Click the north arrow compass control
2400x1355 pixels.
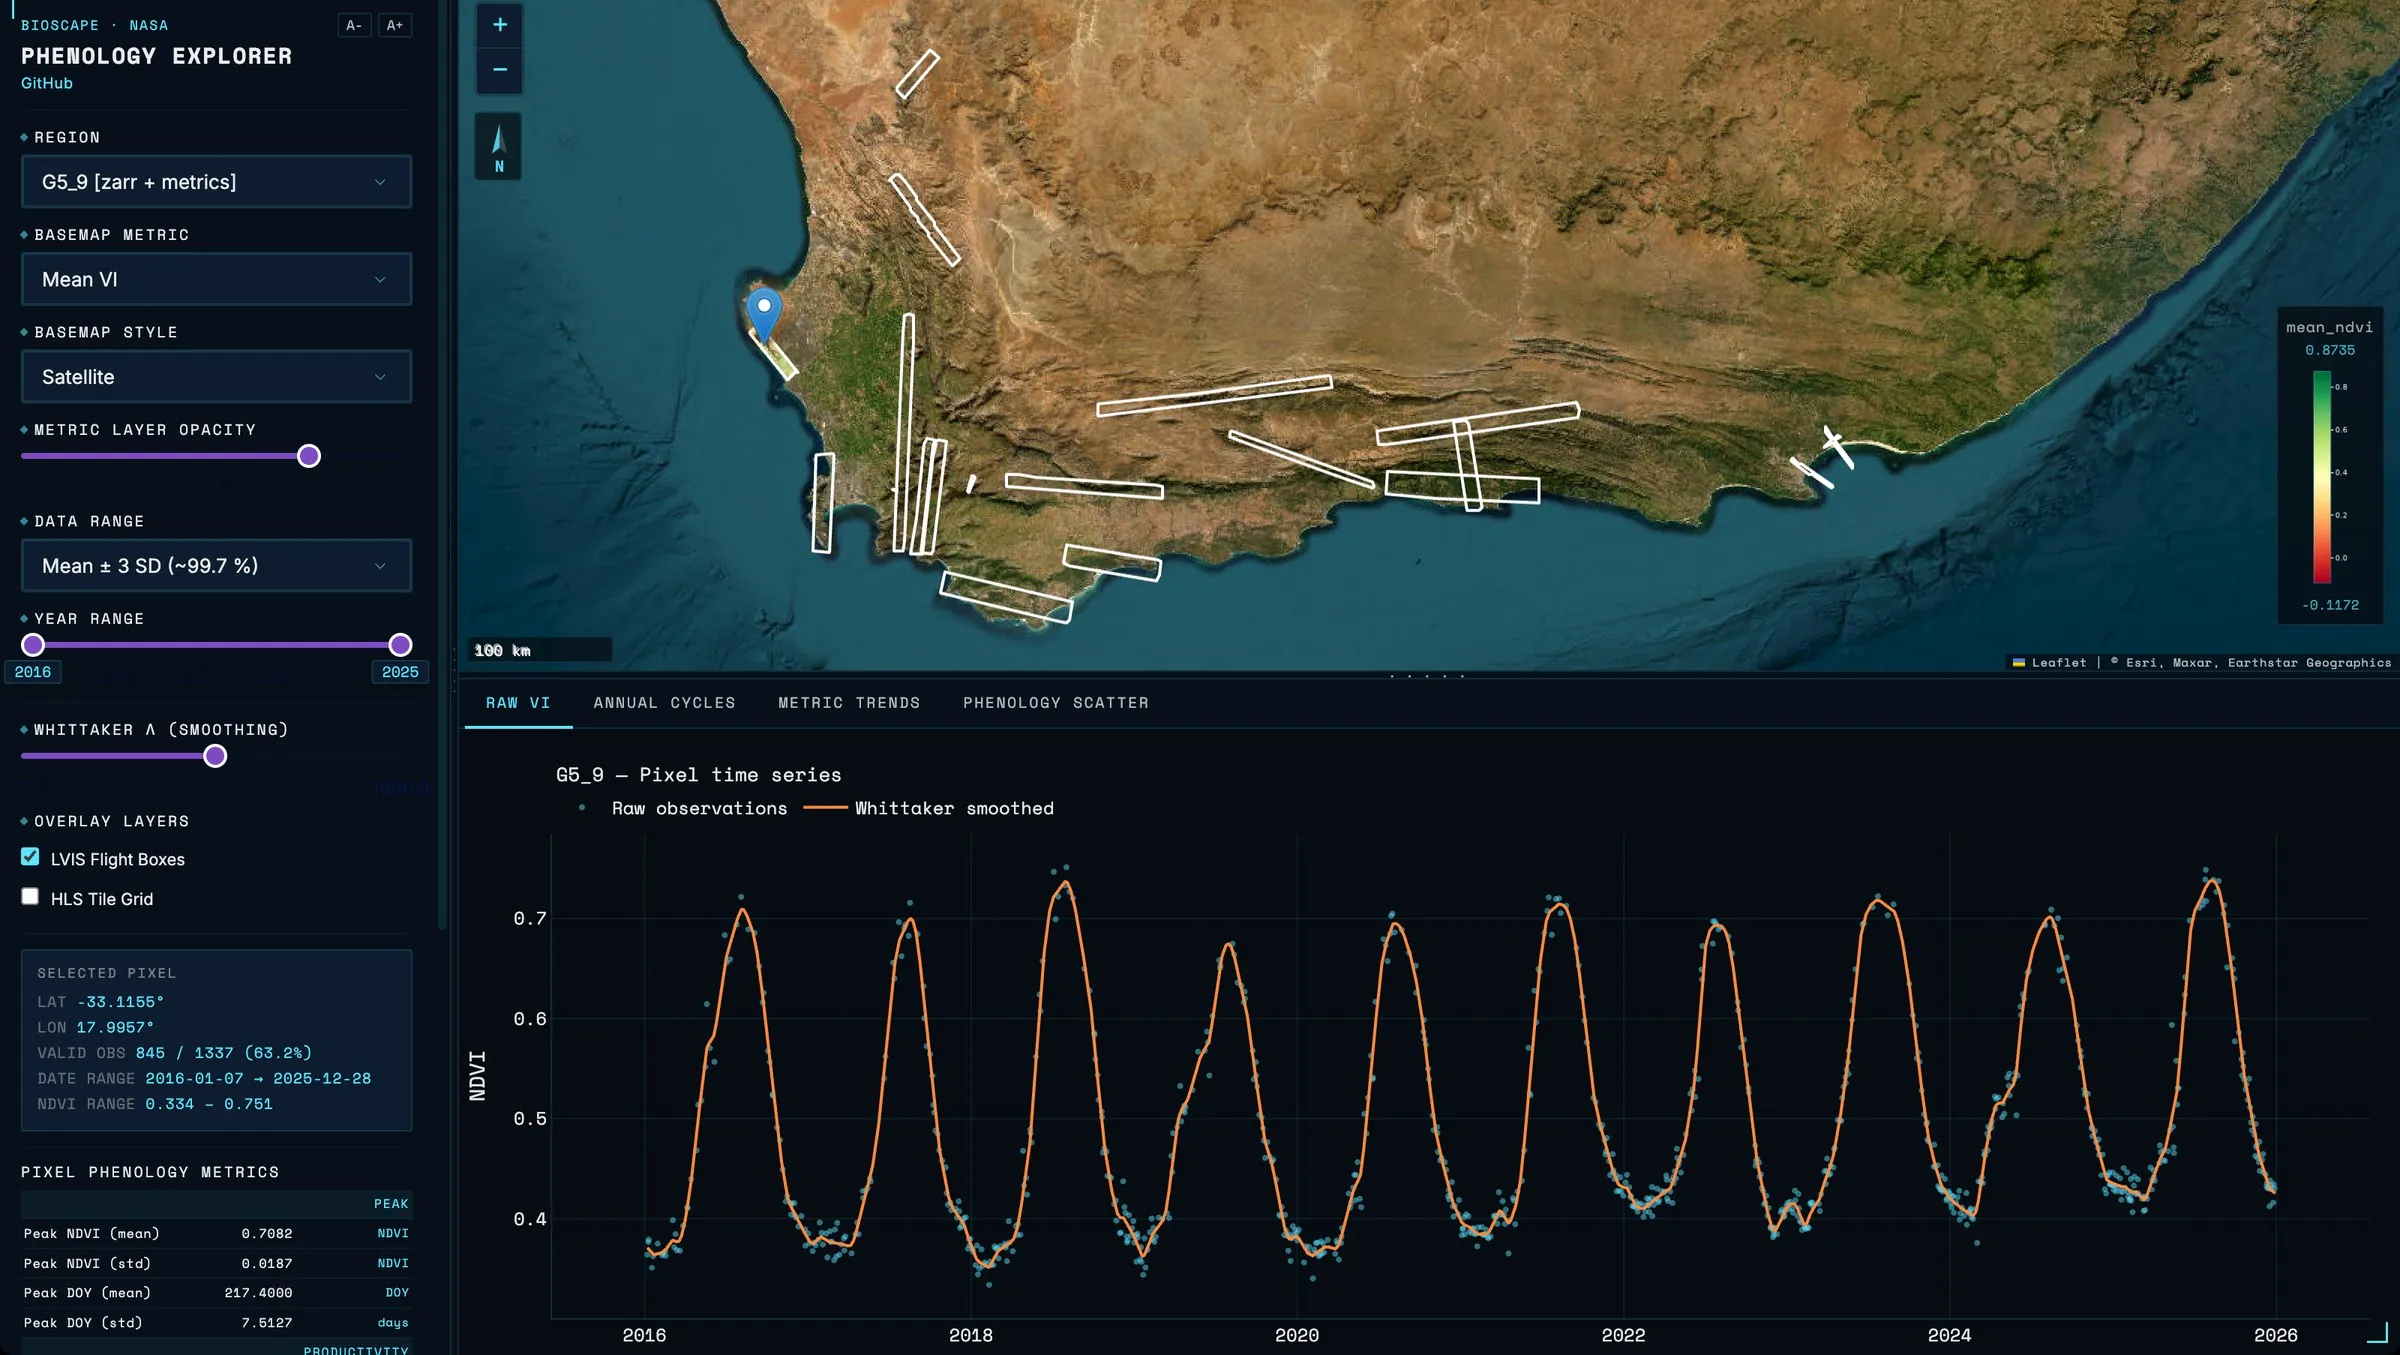(x=498, y=146)
